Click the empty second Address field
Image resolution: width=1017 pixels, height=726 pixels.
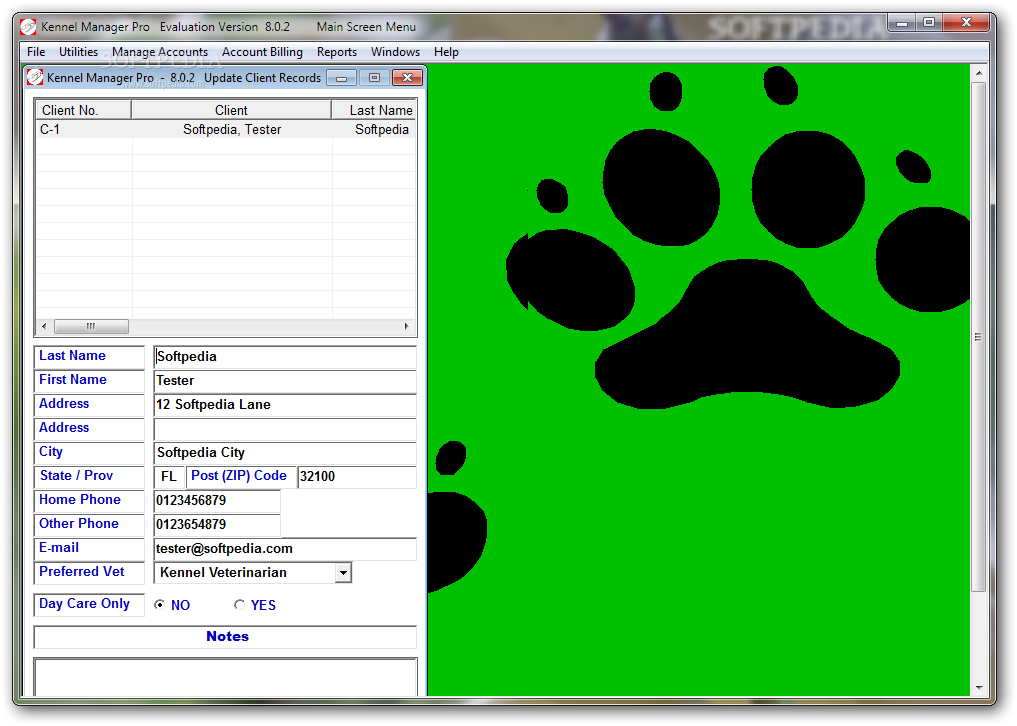pyautogui.click(x=285, y=429)
